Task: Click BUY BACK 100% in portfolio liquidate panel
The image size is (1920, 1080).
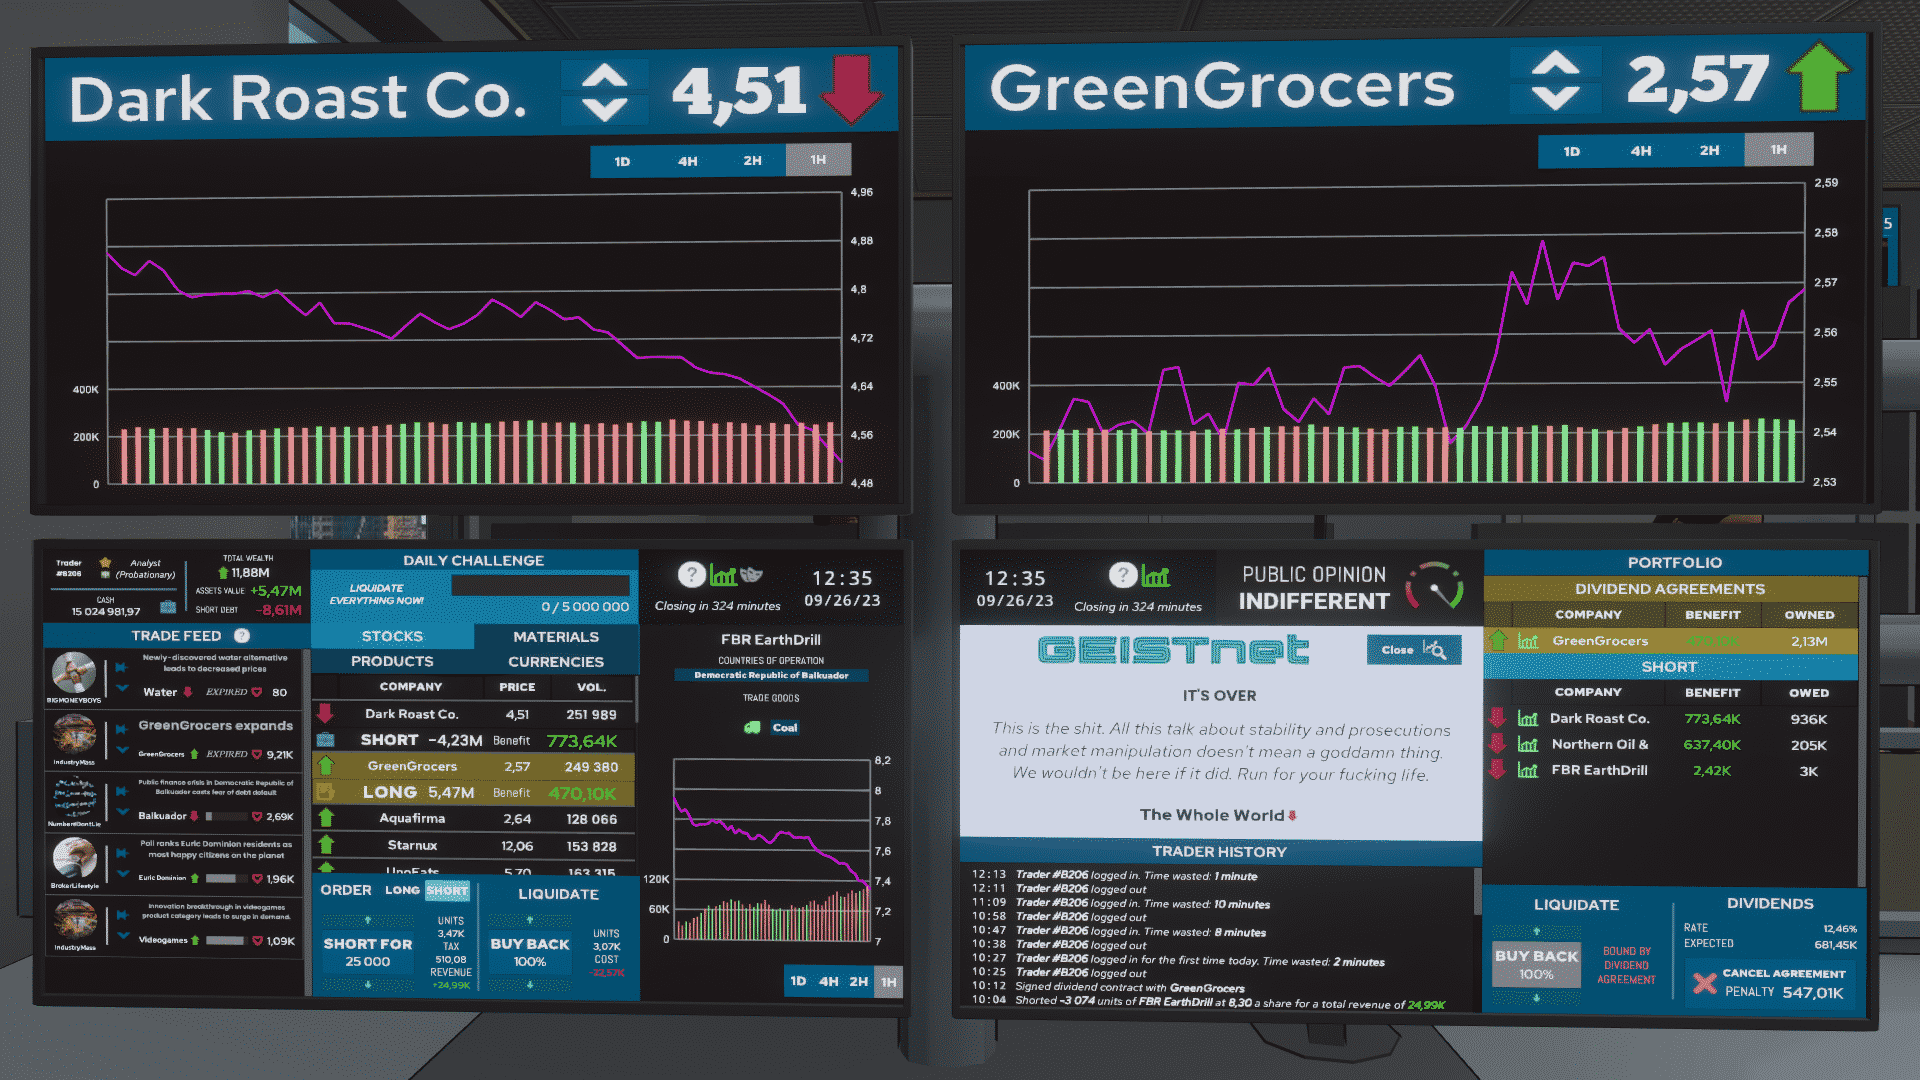Action: coord(1536,964)
